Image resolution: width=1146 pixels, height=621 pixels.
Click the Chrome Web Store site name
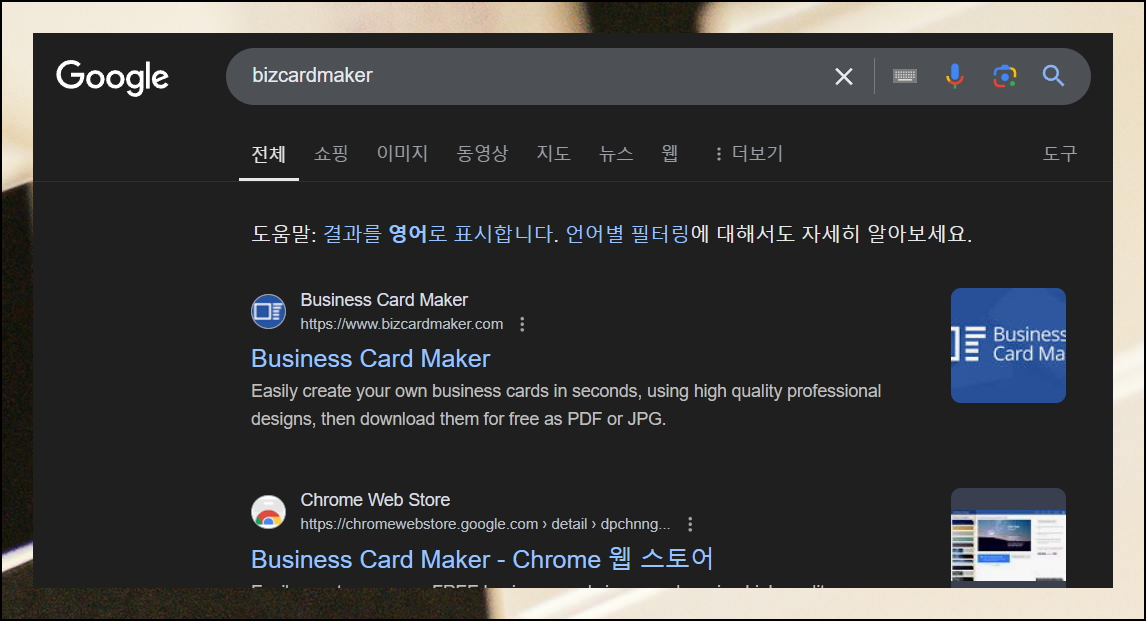[375, 500]
